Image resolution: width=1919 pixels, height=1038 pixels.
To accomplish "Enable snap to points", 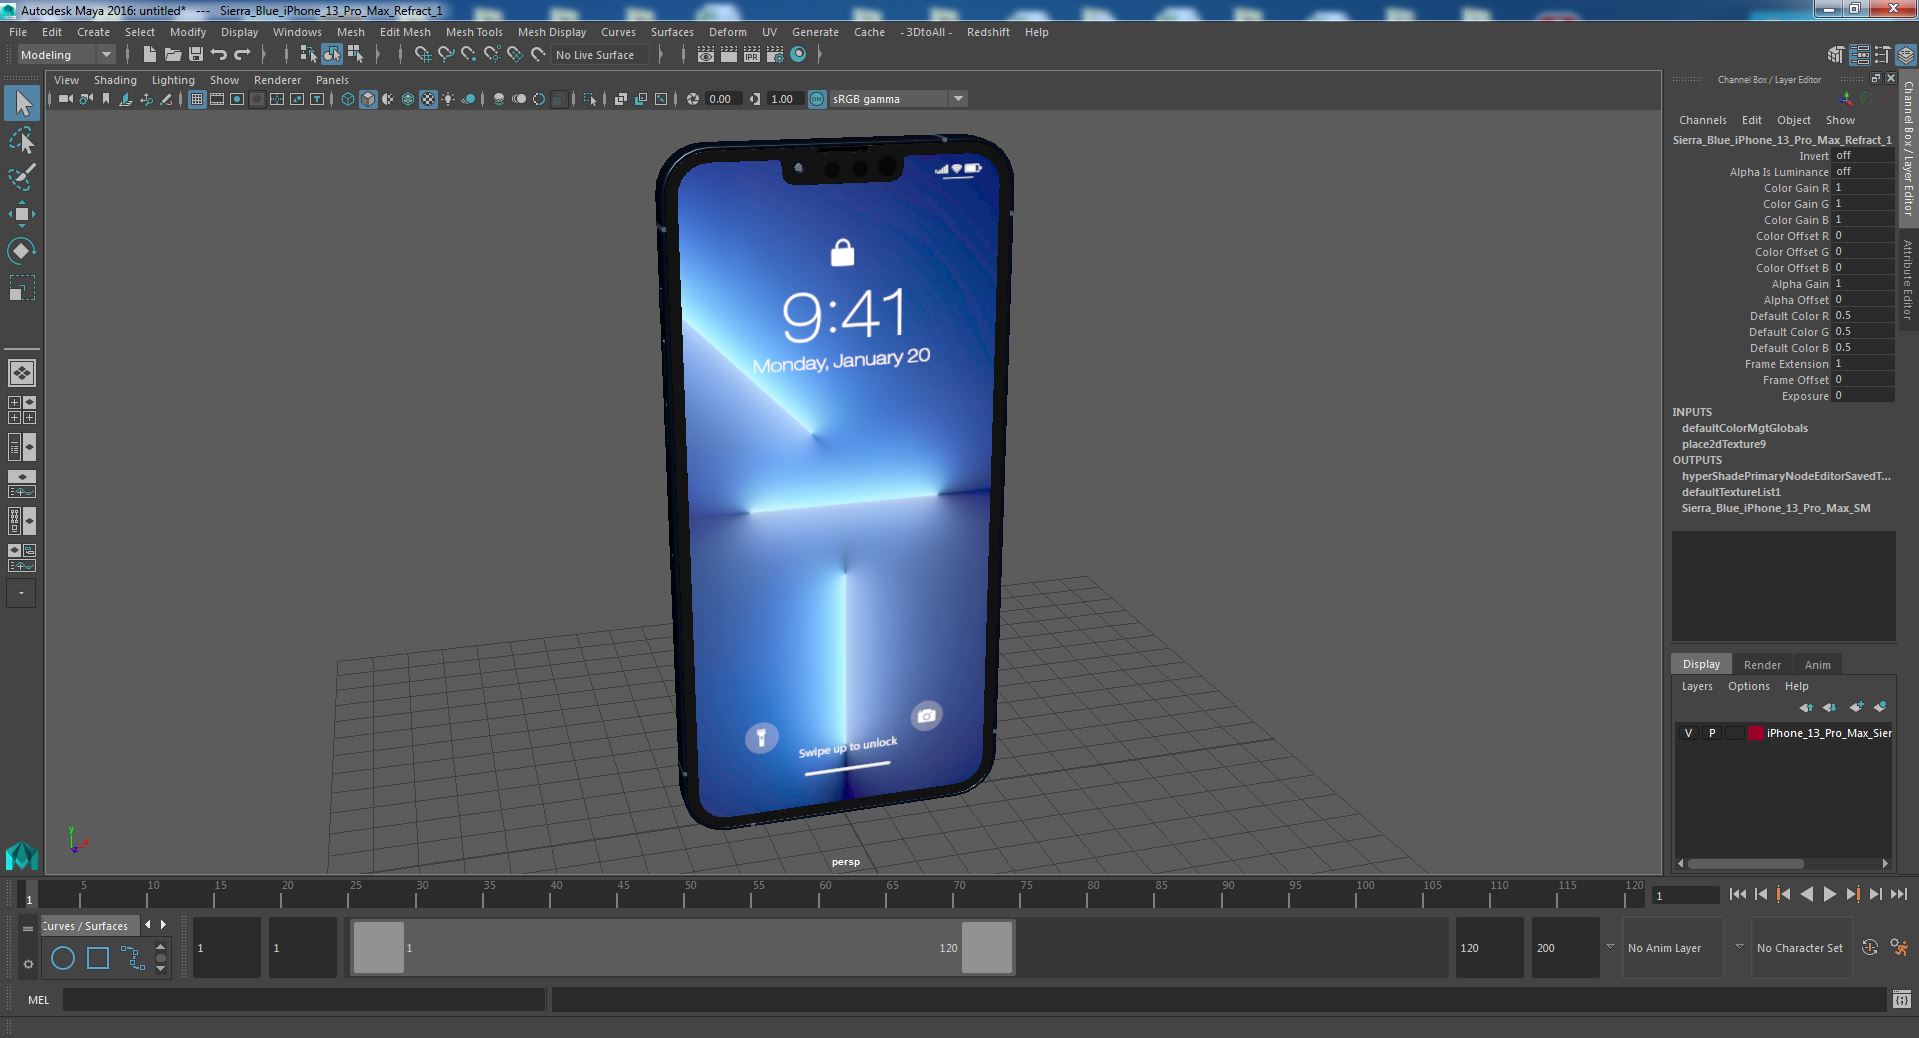I will click(469, 55).
